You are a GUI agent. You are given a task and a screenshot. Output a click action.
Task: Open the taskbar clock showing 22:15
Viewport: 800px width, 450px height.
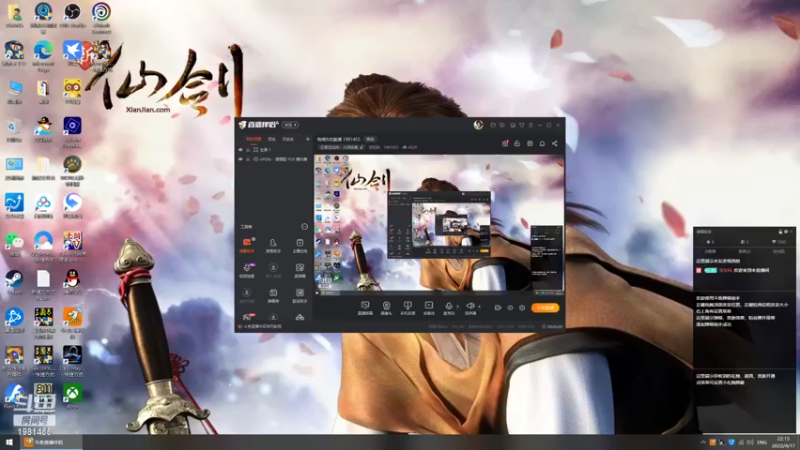[784, 442]
